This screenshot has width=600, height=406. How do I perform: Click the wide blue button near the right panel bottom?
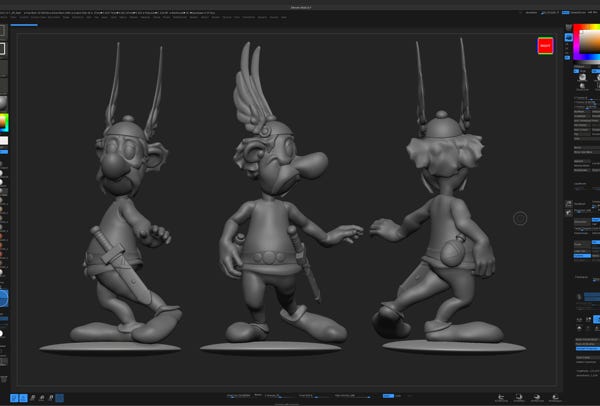pos(588,349)
